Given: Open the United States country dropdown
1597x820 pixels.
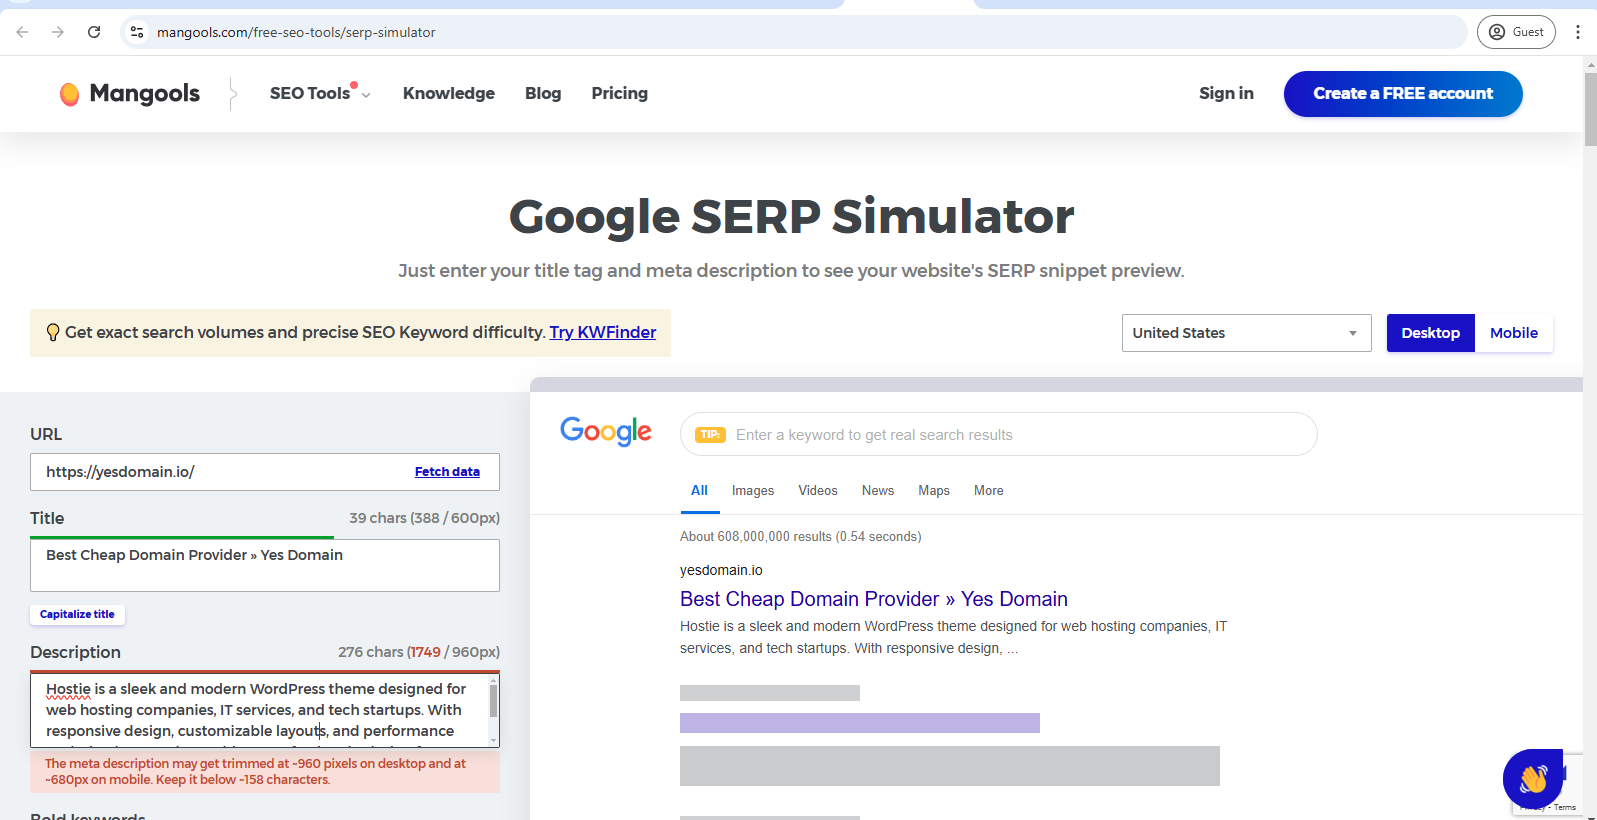Looking at the screenshot, I should [1246, 333].
